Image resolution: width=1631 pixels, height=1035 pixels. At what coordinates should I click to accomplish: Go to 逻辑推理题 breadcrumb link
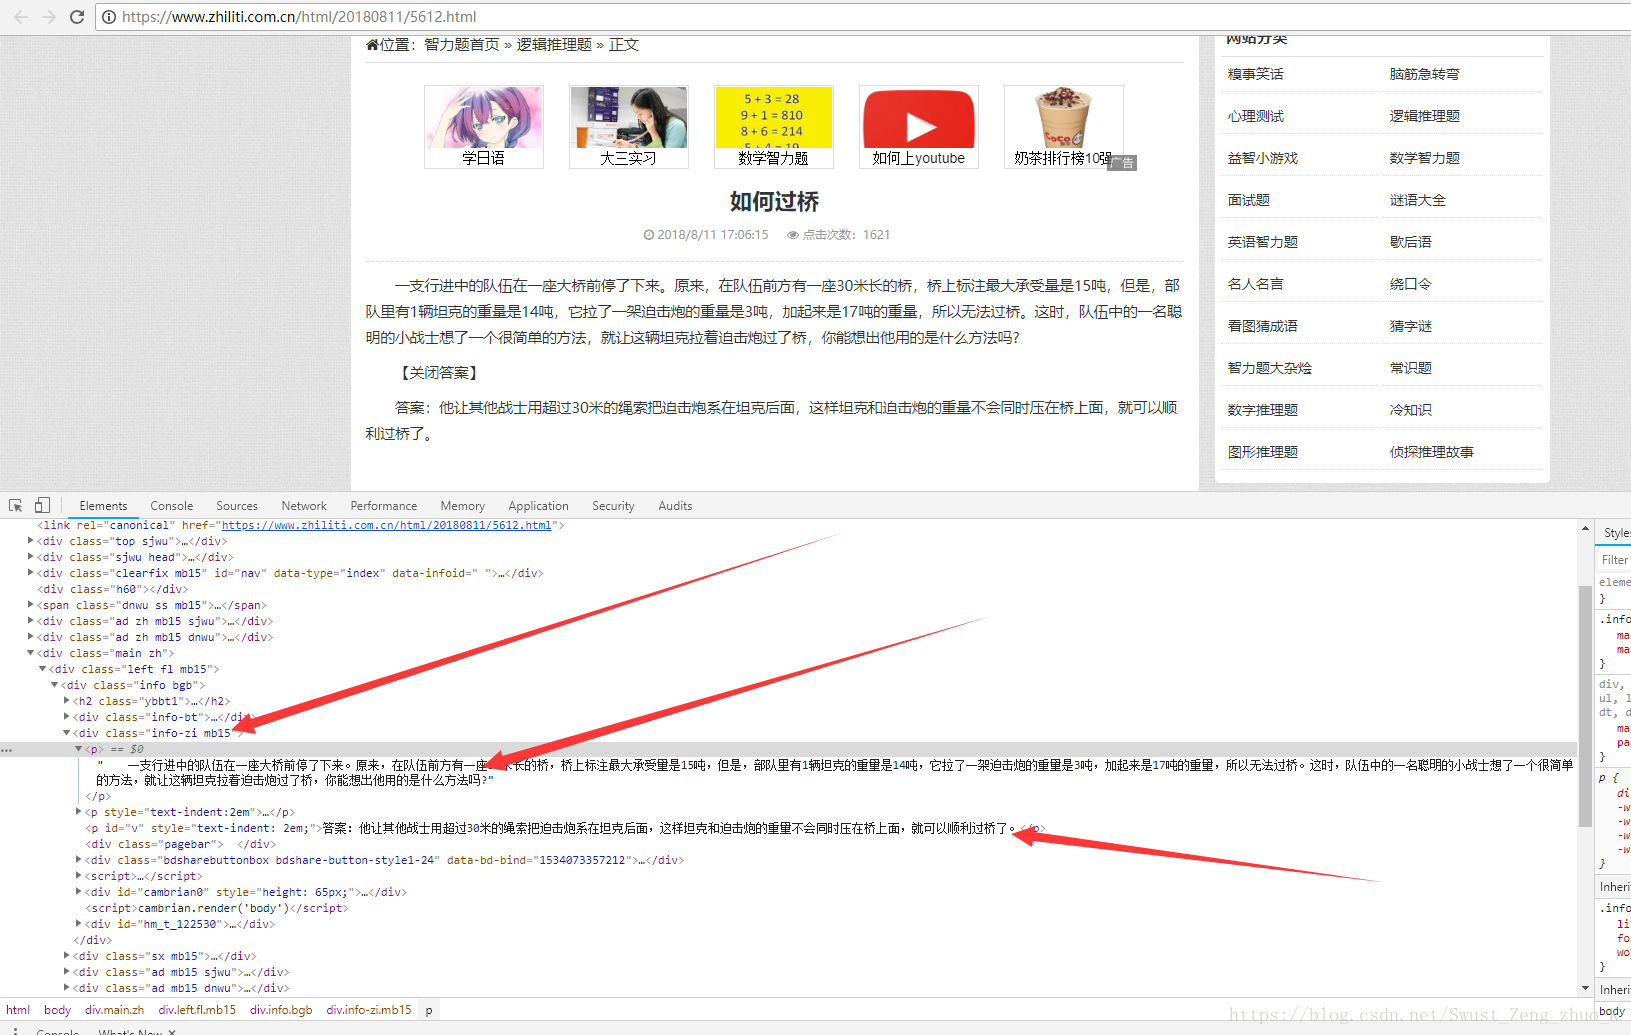554,45
